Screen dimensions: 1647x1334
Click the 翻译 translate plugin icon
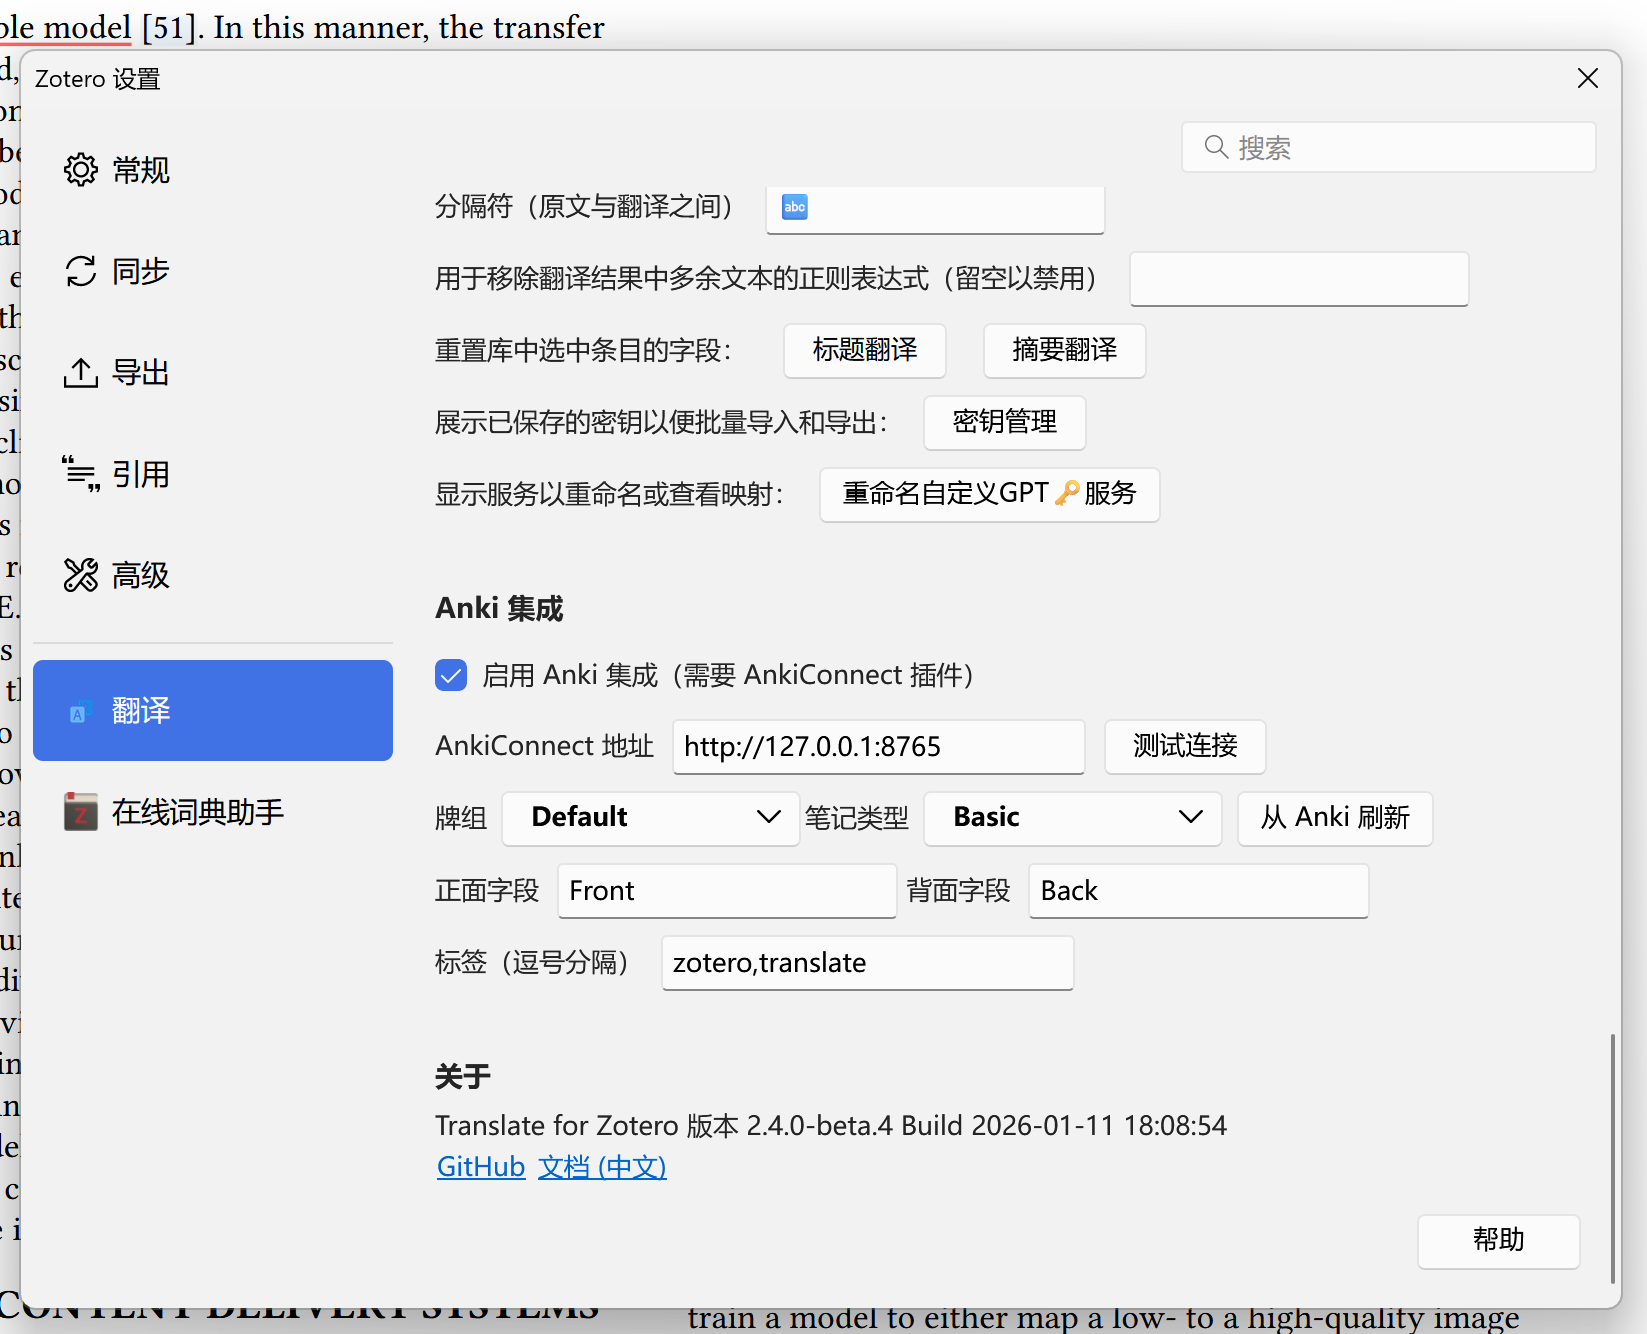(x=81, y=711)
